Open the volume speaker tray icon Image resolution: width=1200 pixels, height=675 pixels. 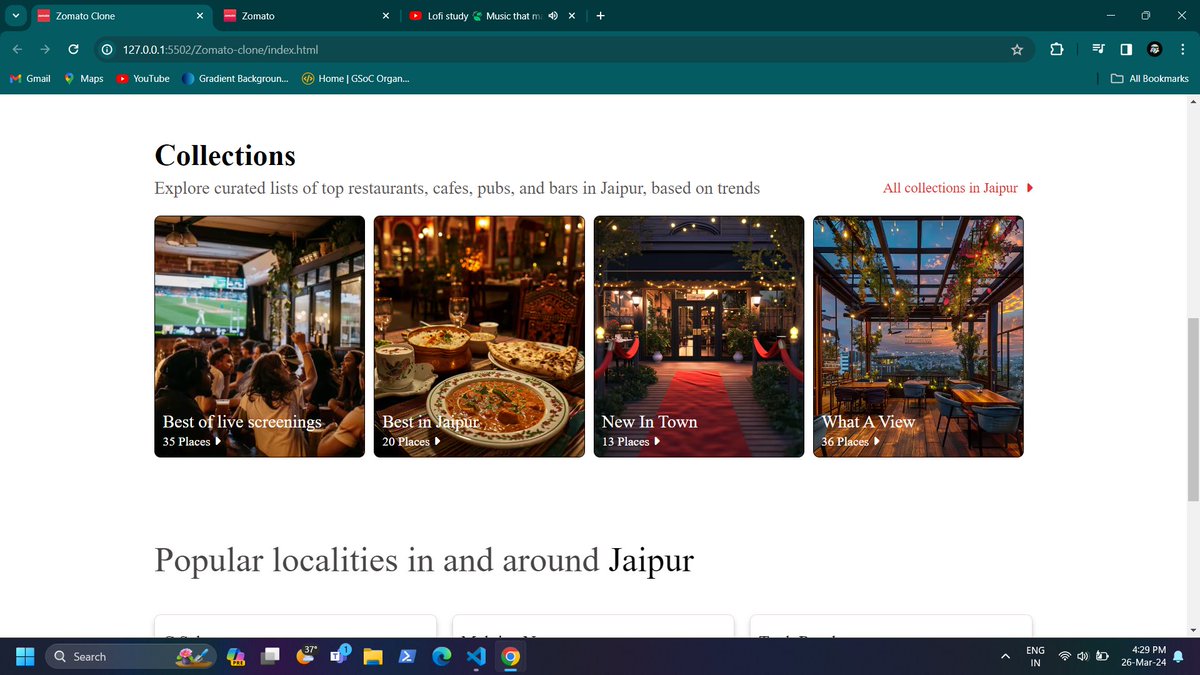1083,656
